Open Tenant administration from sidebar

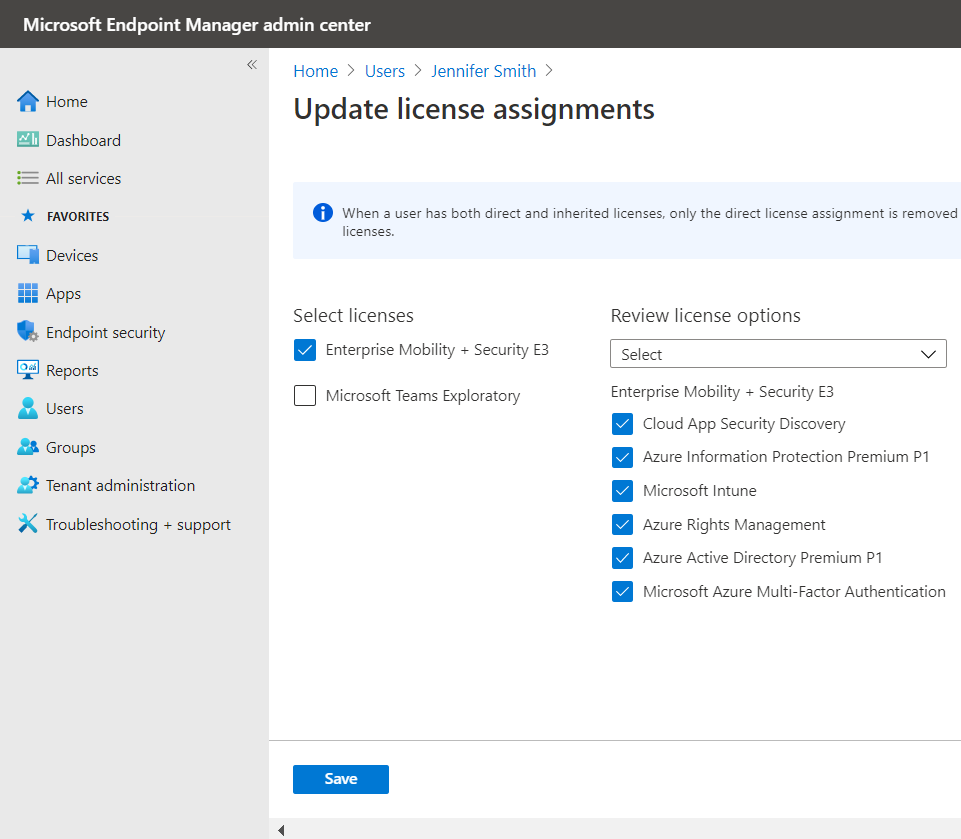(26, 485)
